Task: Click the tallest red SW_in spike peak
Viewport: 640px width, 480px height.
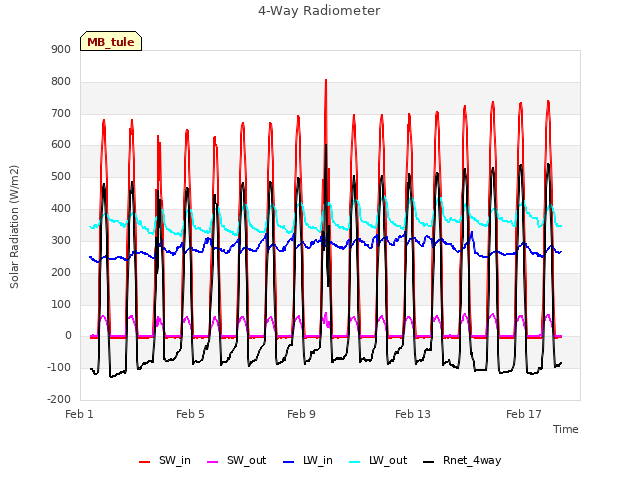Action: 326,80
